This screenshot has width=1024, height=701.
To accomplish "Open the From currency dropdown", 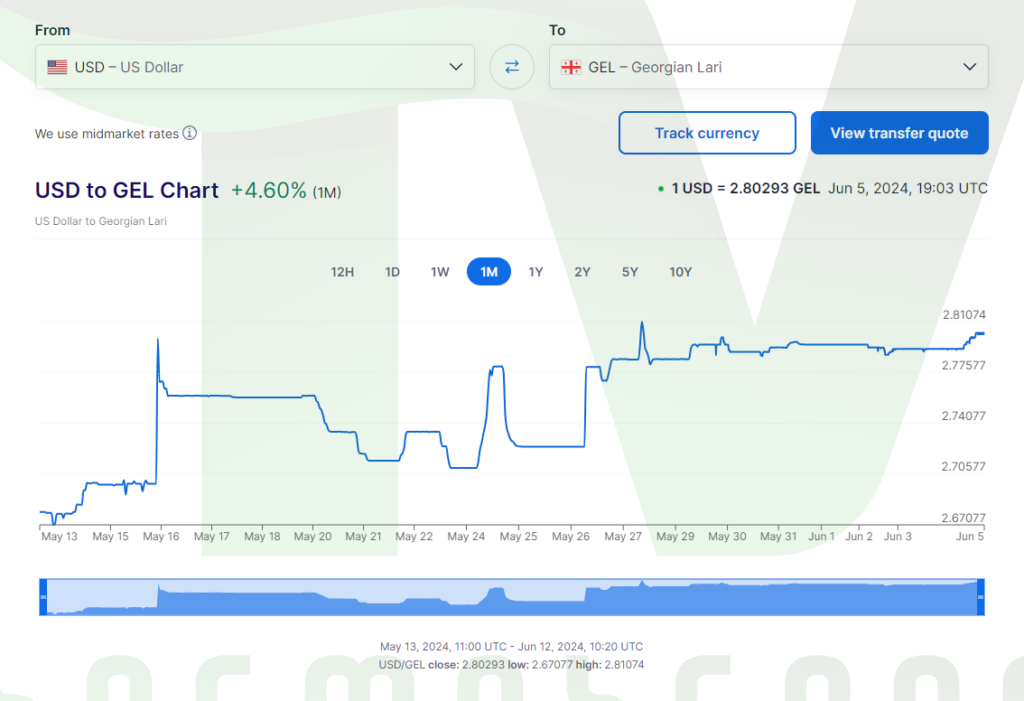I will click(254, 67).
